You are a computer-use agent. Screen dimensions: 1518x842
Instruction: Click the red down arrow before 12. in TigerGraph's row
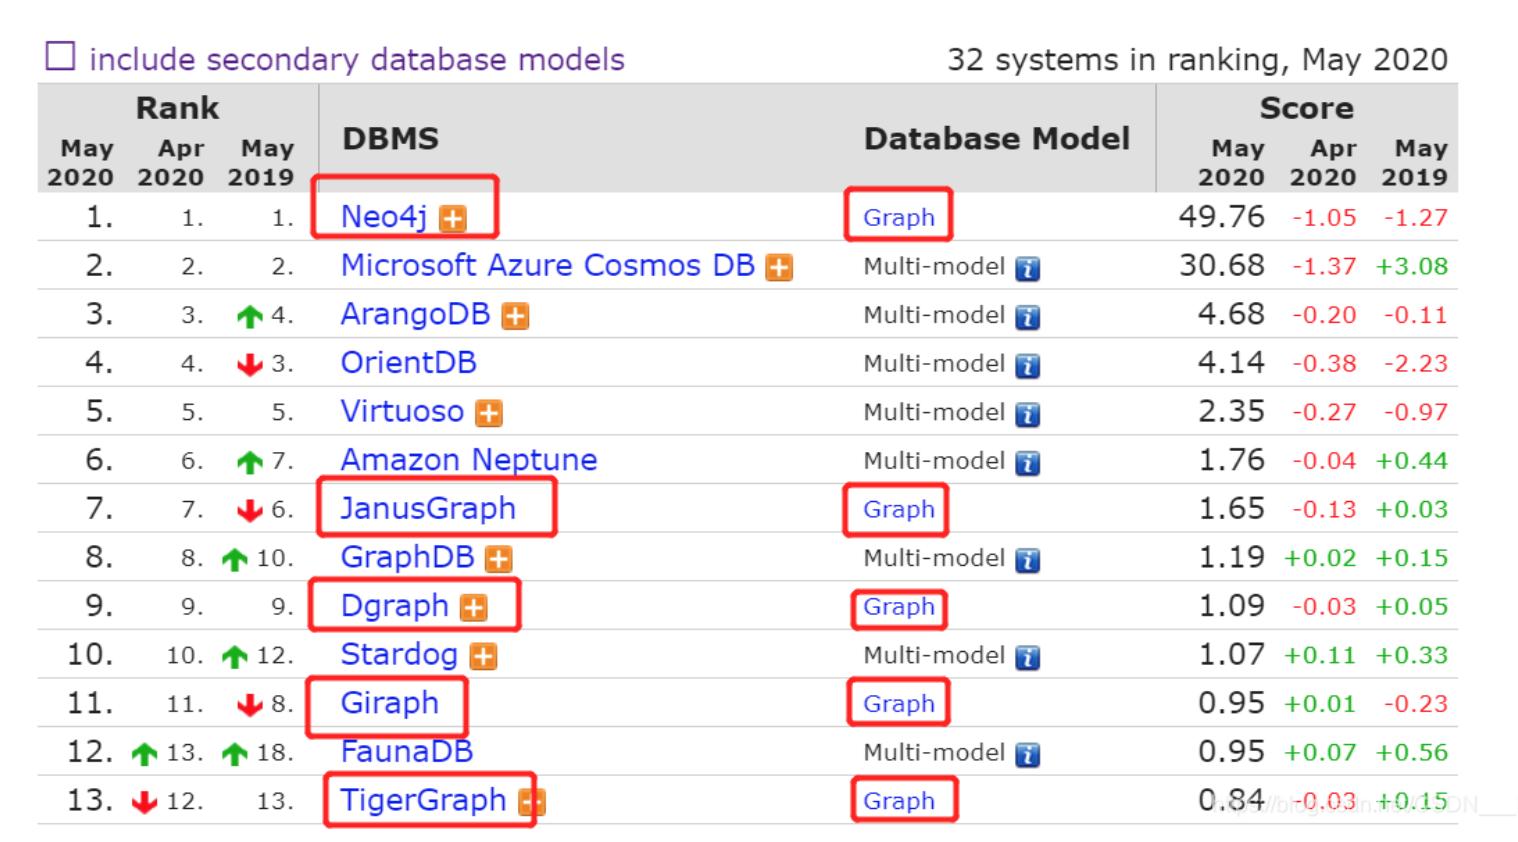(x=145, y=802)
